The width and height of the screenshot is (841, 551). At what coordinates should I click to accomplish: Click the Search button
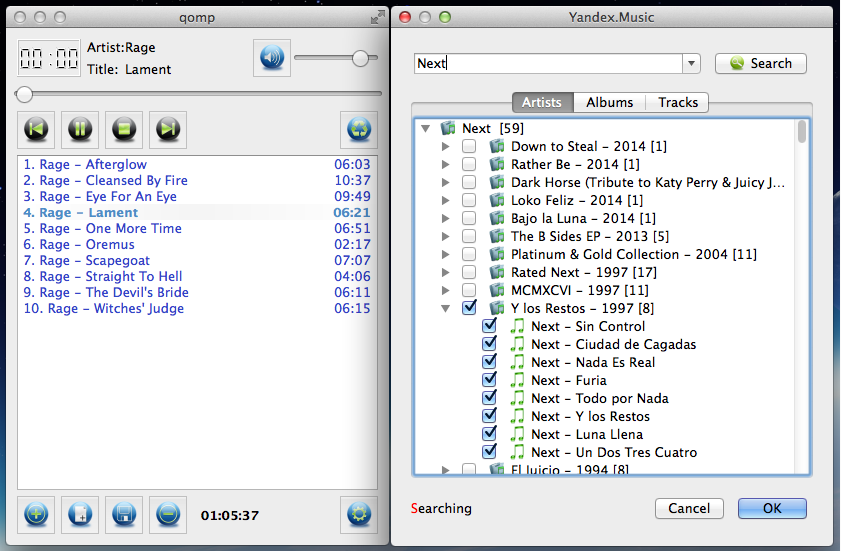click(x=761, y=63)
